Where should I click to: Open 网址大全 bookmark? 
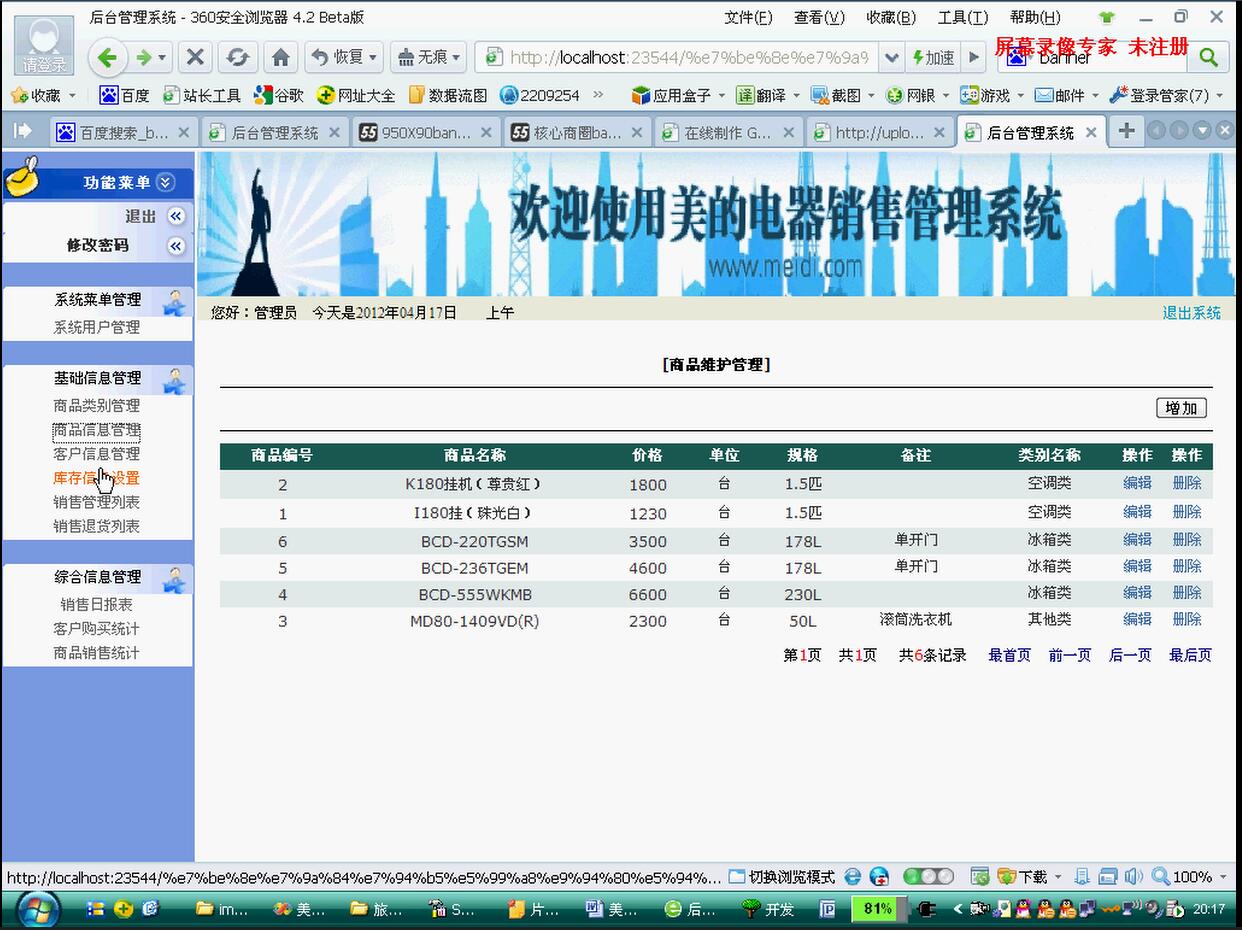click(356, 95)
